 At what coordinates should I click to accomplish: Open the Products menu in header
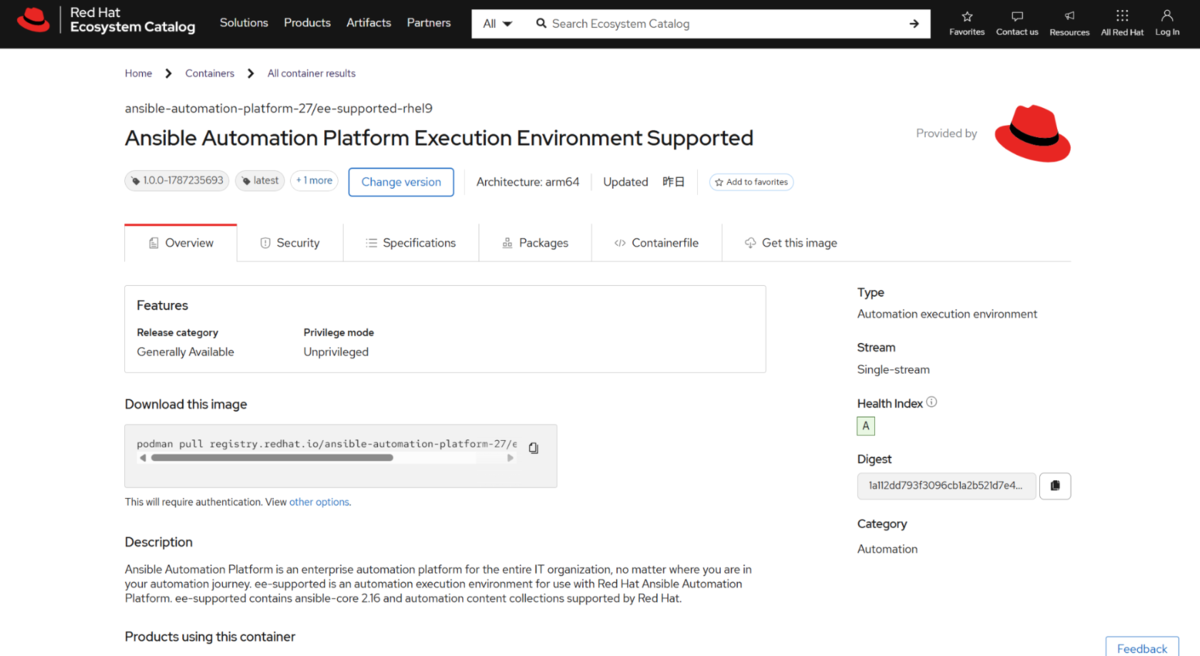click(307, 22)
